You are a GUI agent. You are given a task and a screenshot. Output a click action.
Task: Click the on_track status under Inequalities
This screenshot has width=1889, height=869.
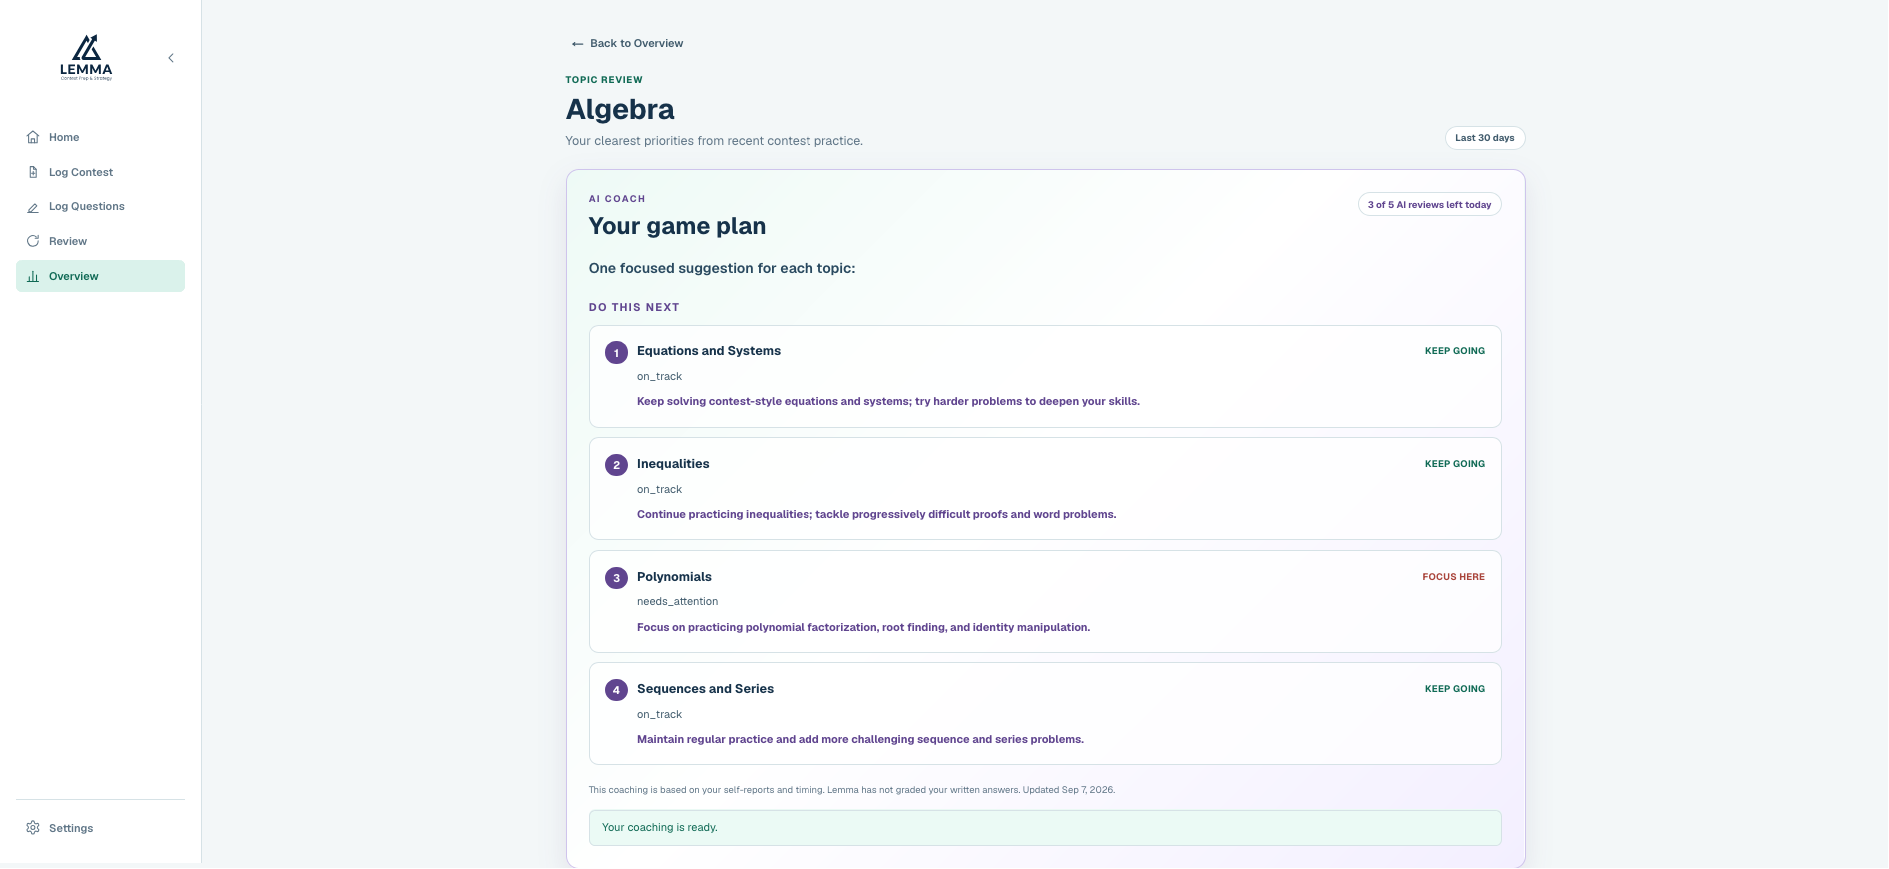tap(659, 490)
